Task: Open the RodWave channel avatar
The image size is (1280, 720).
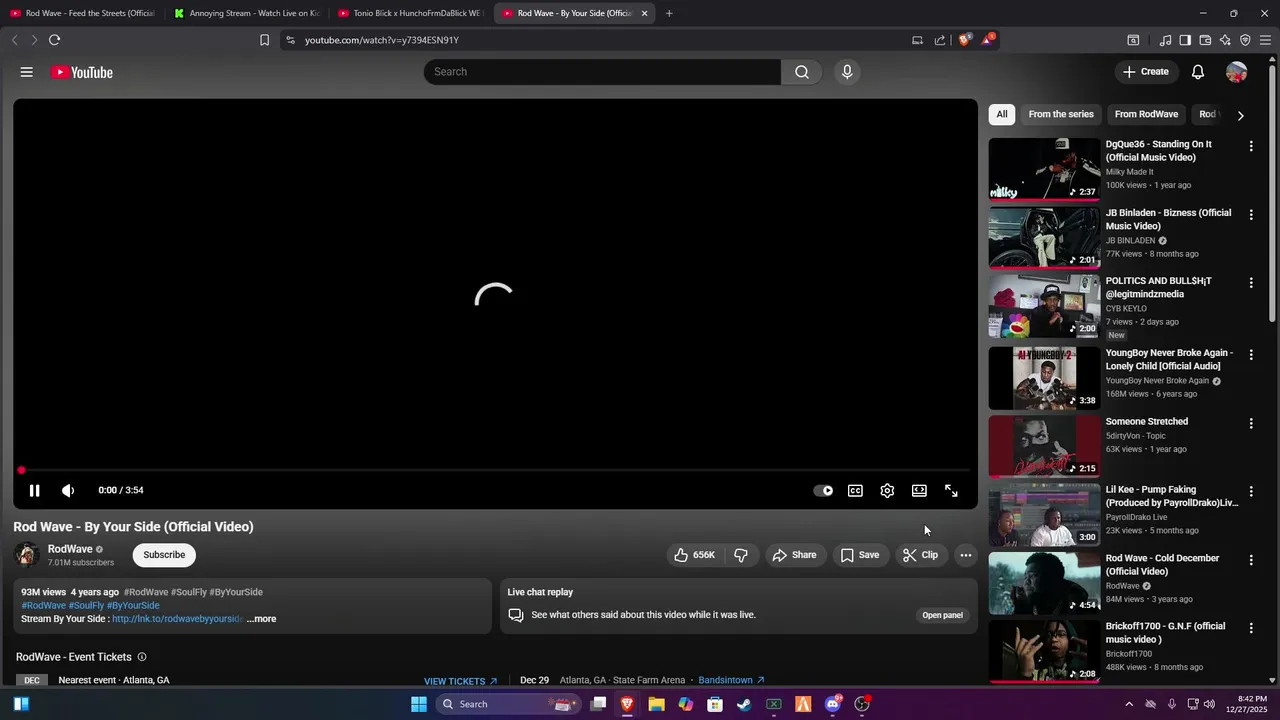Action: tap(27, 555)
